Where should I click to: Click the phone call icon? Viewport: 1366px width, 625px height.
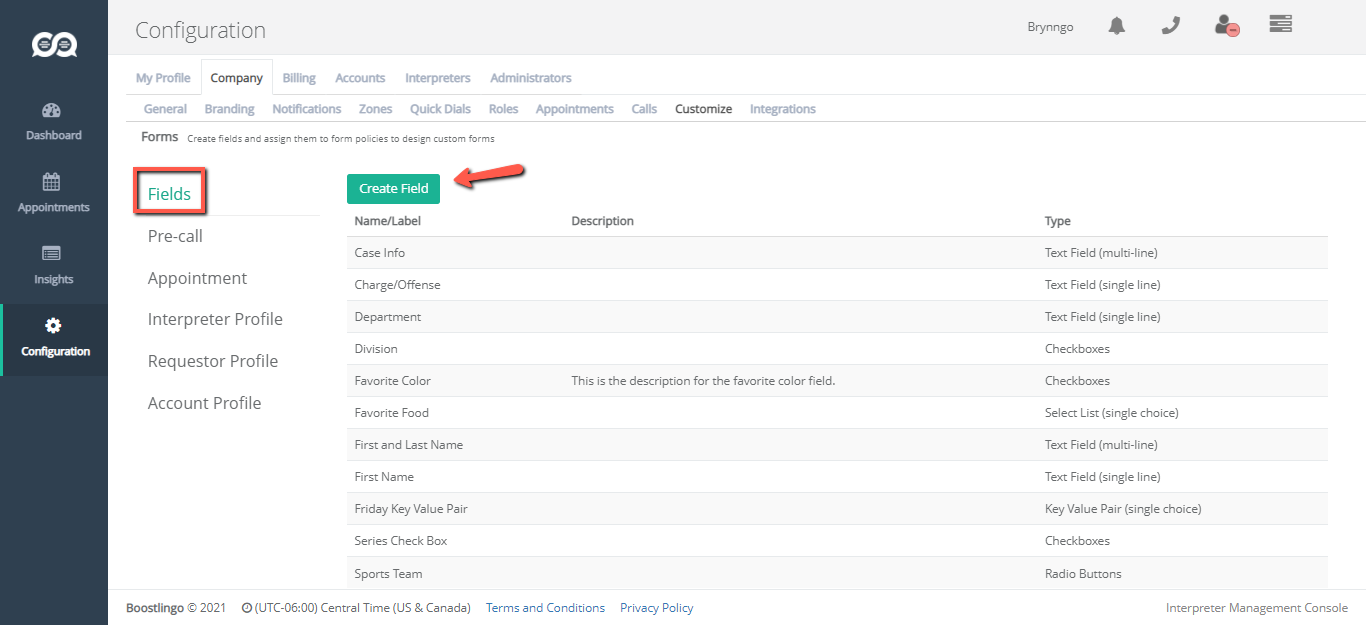pyautogui.click(x=1171, y=26)
